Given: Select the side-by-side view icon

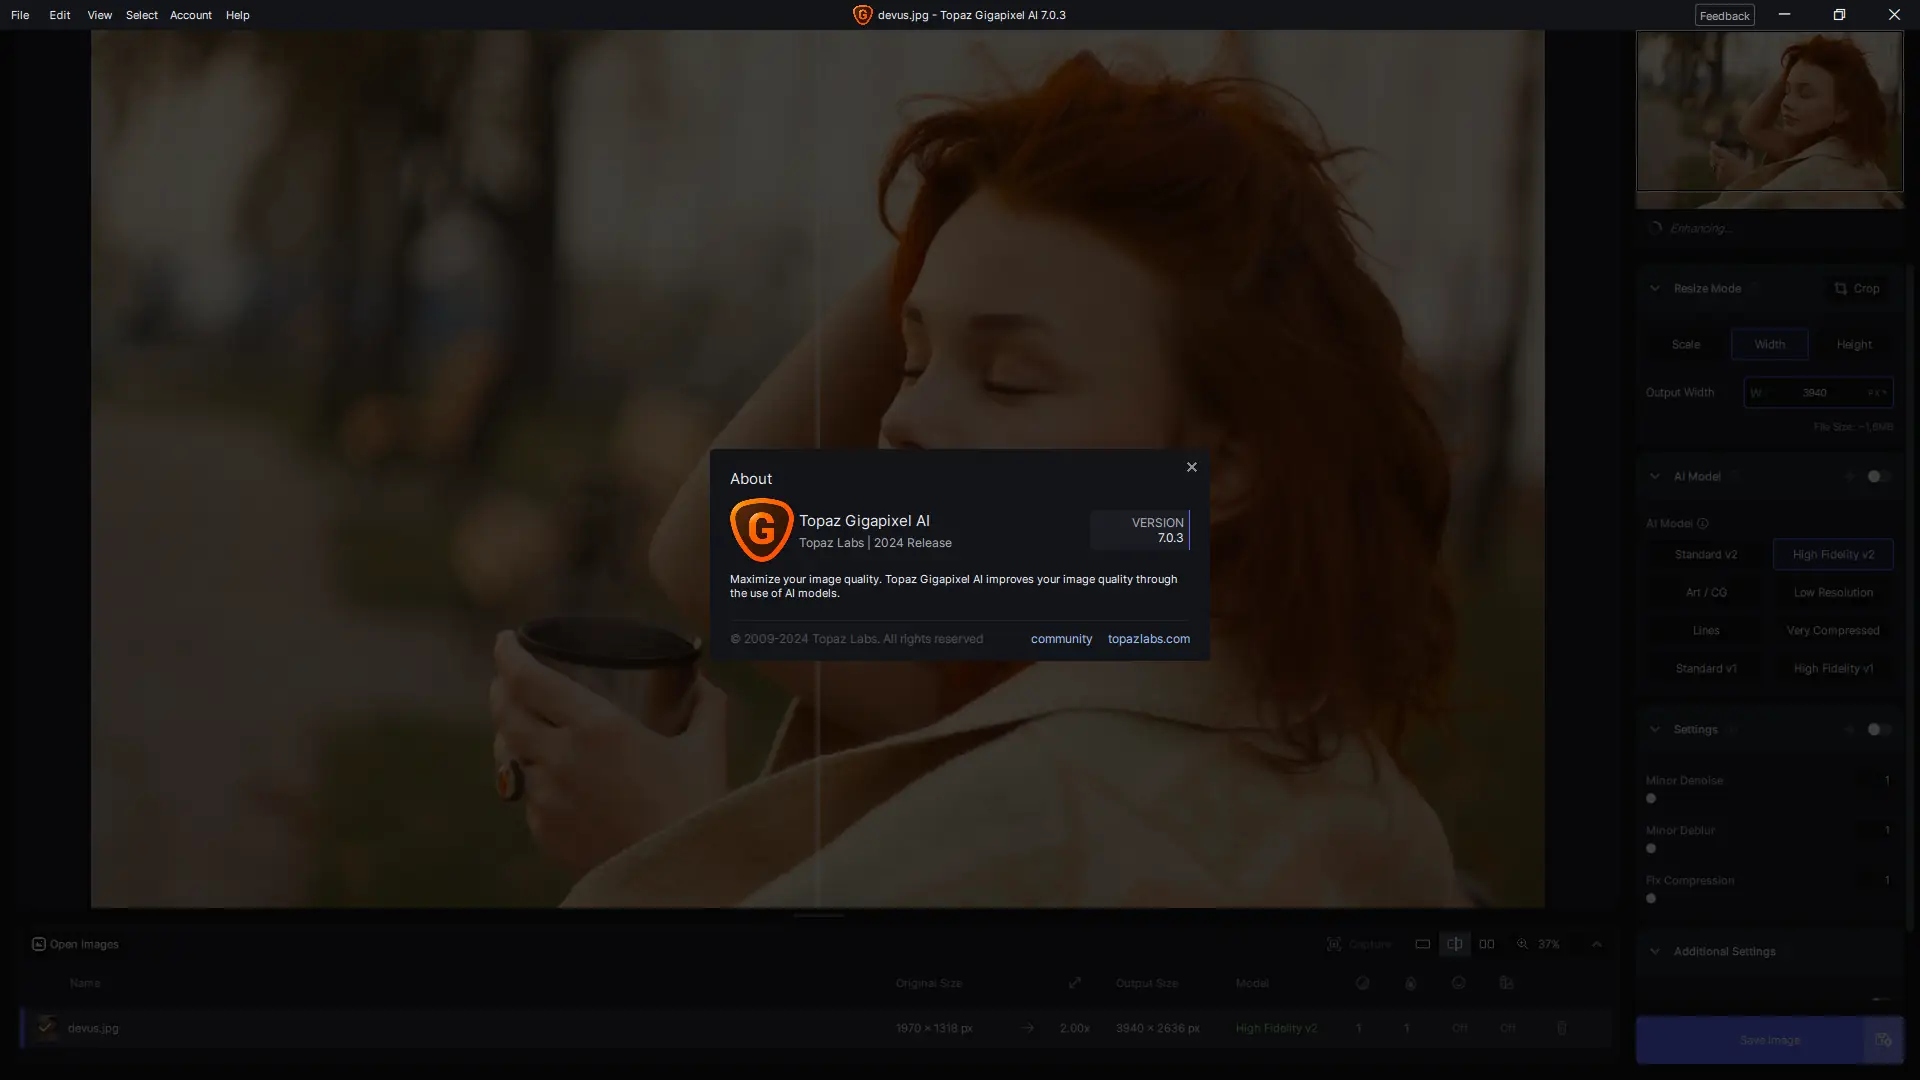Looking at the screenshot, I should pos(1487,944).
